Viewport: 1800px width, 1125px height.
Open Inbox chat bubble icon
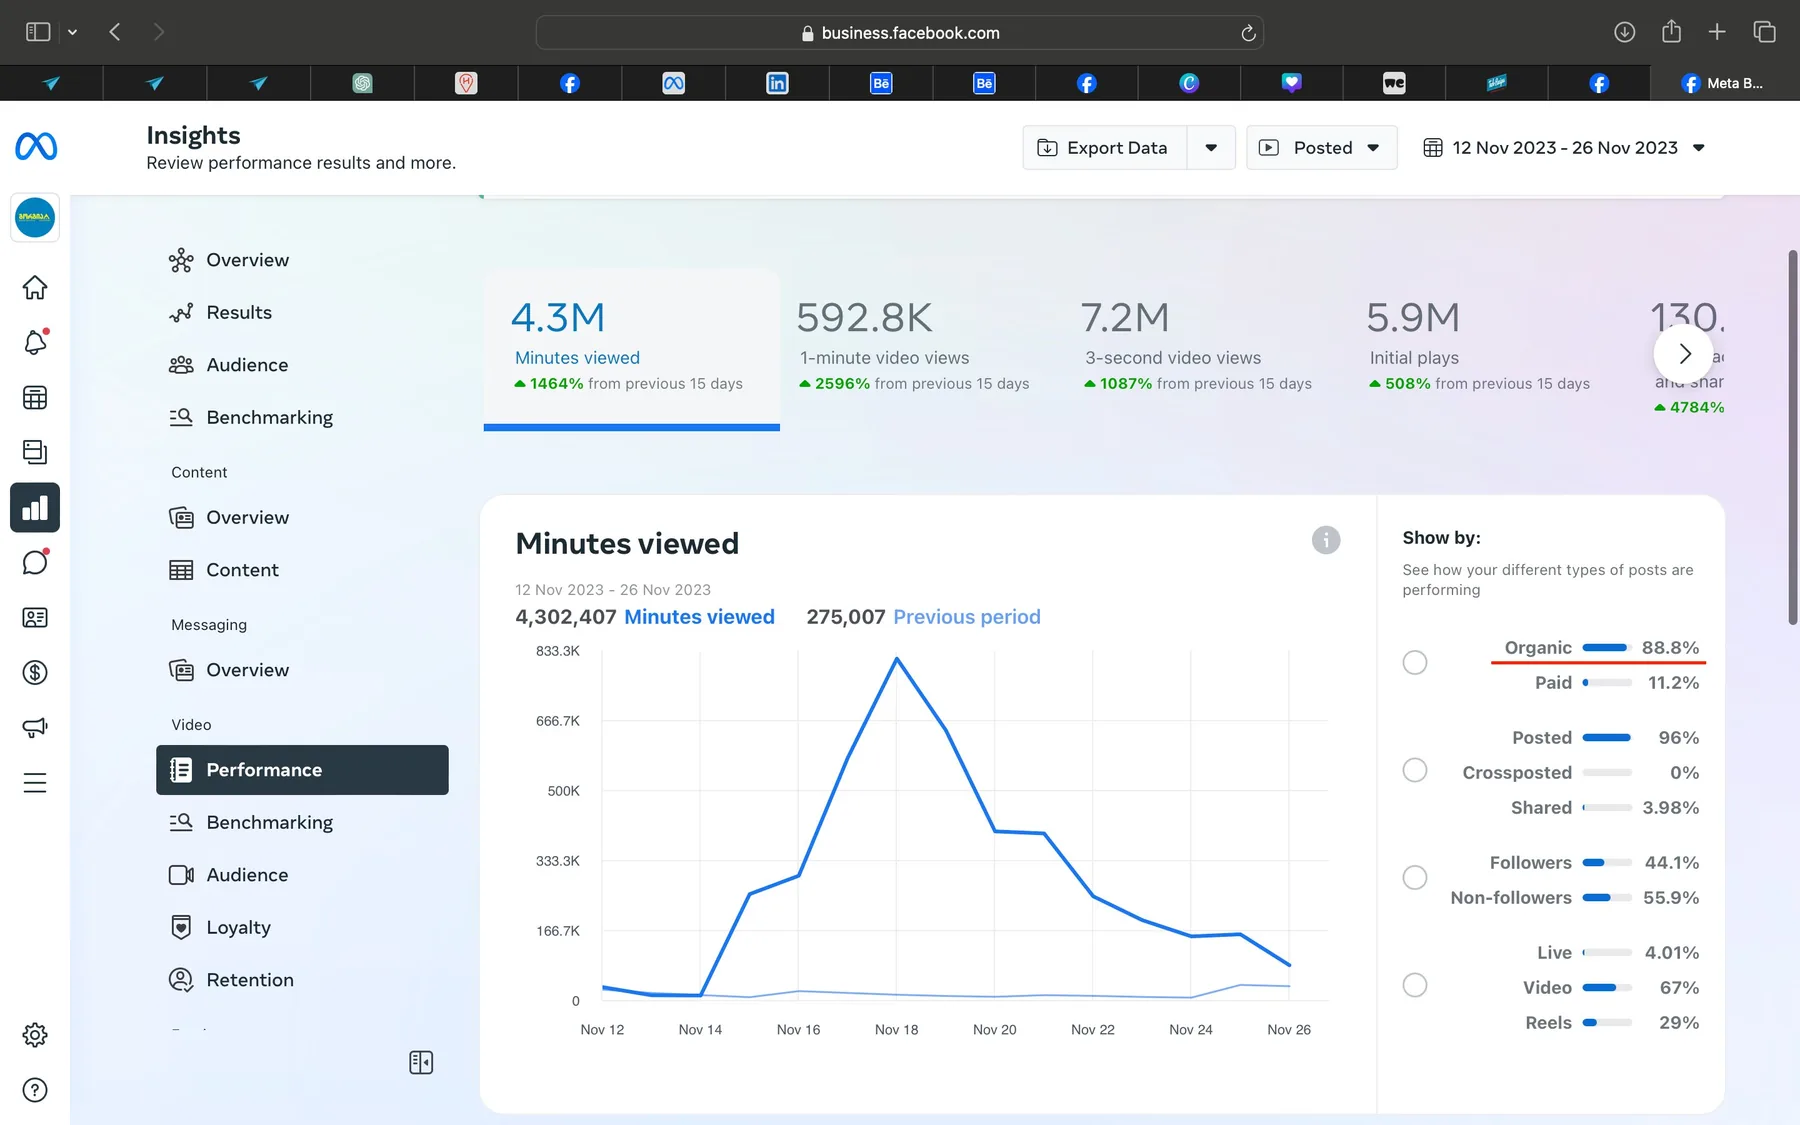35,562
